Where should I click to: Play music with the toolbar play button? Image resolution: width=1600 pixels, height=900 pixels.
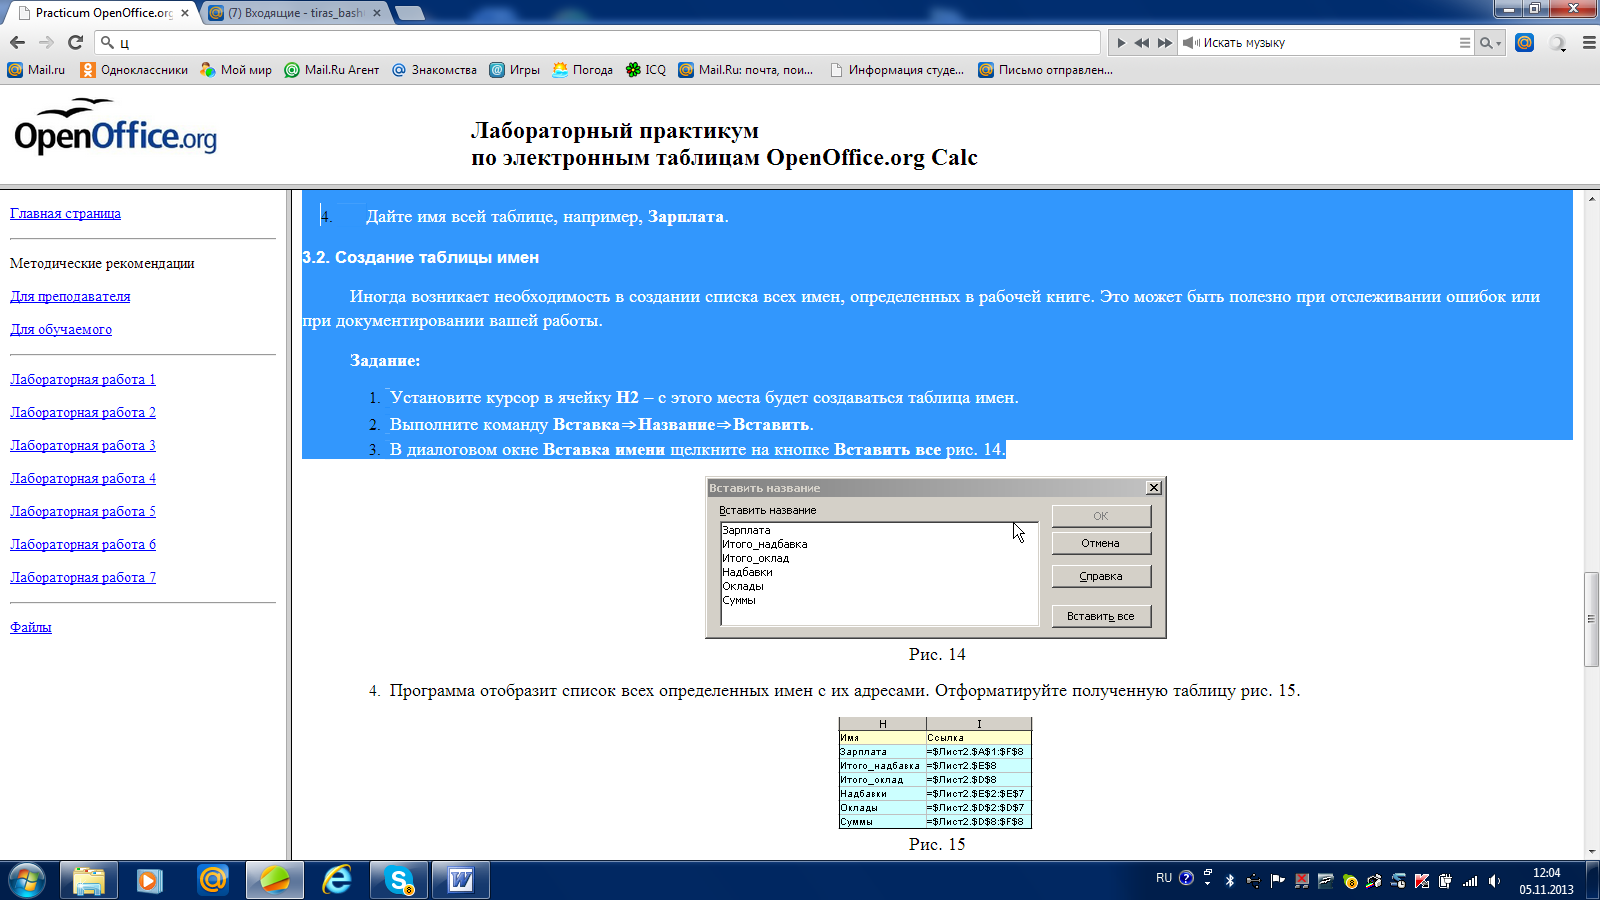[1121, 43]
